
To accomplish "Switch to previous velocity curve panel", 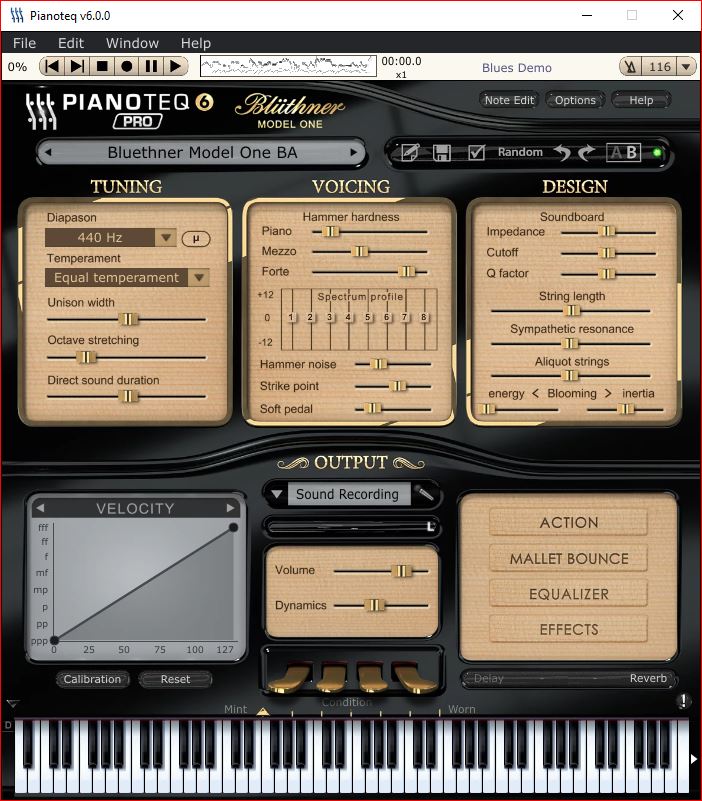I will coord(40,508).
